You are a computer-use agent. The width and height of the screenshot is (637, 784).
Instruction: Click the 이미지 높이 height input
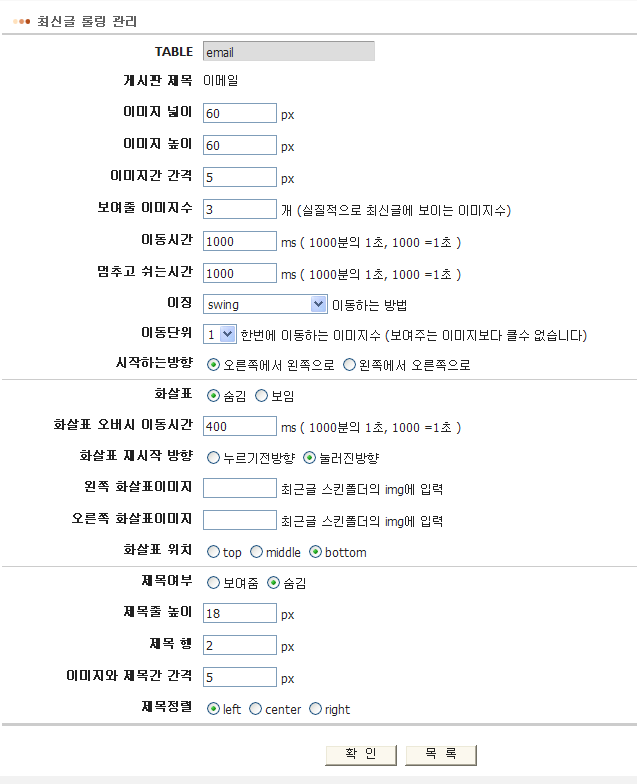tap(239, 146)
